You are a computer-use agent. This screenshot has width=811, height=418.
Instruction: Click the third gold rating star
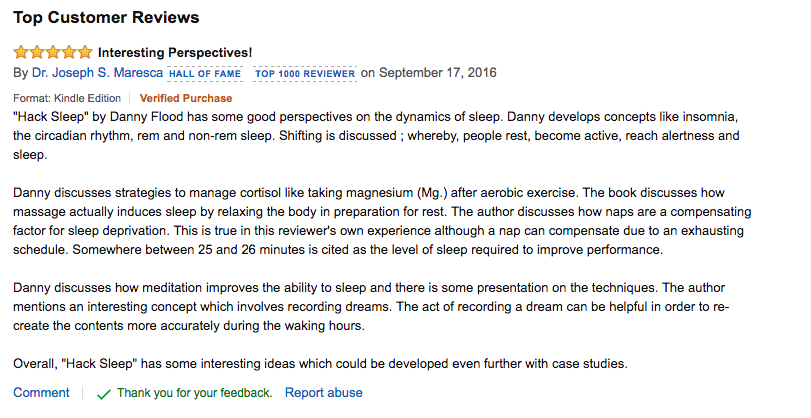(53, 52)
